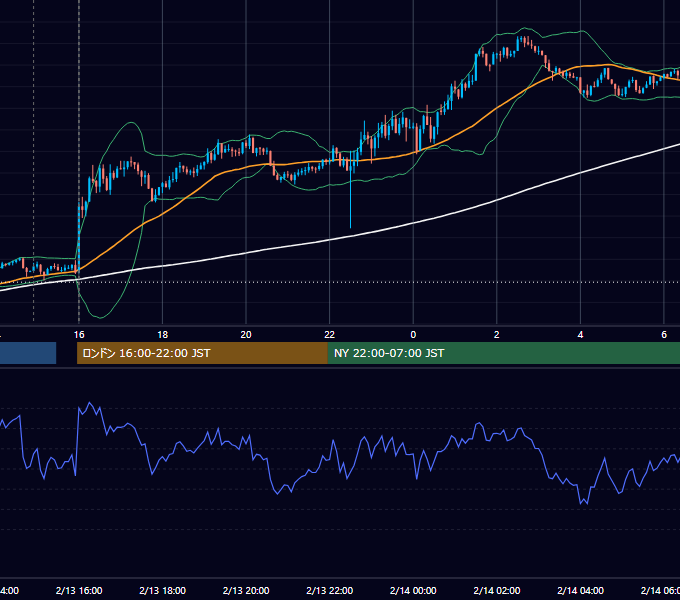Pick the 2/13 22:00 date label
Image resolution: width=680 pixels, height=600 pixels.
click(x=330, y=590)
